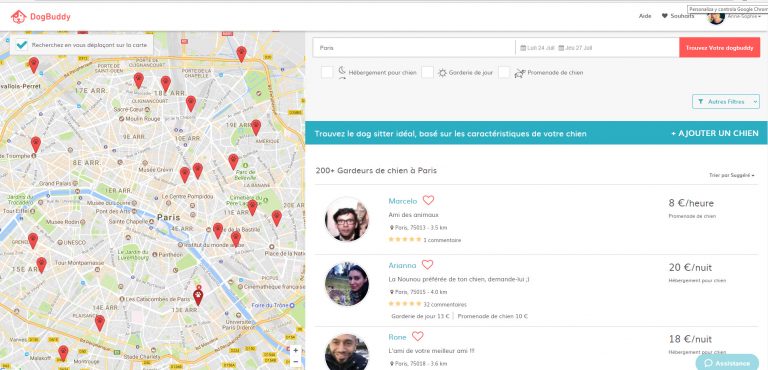Select the dark paw marker in 13E arrondissement
This screenshot has height=370, width=768.
(198, 296)
